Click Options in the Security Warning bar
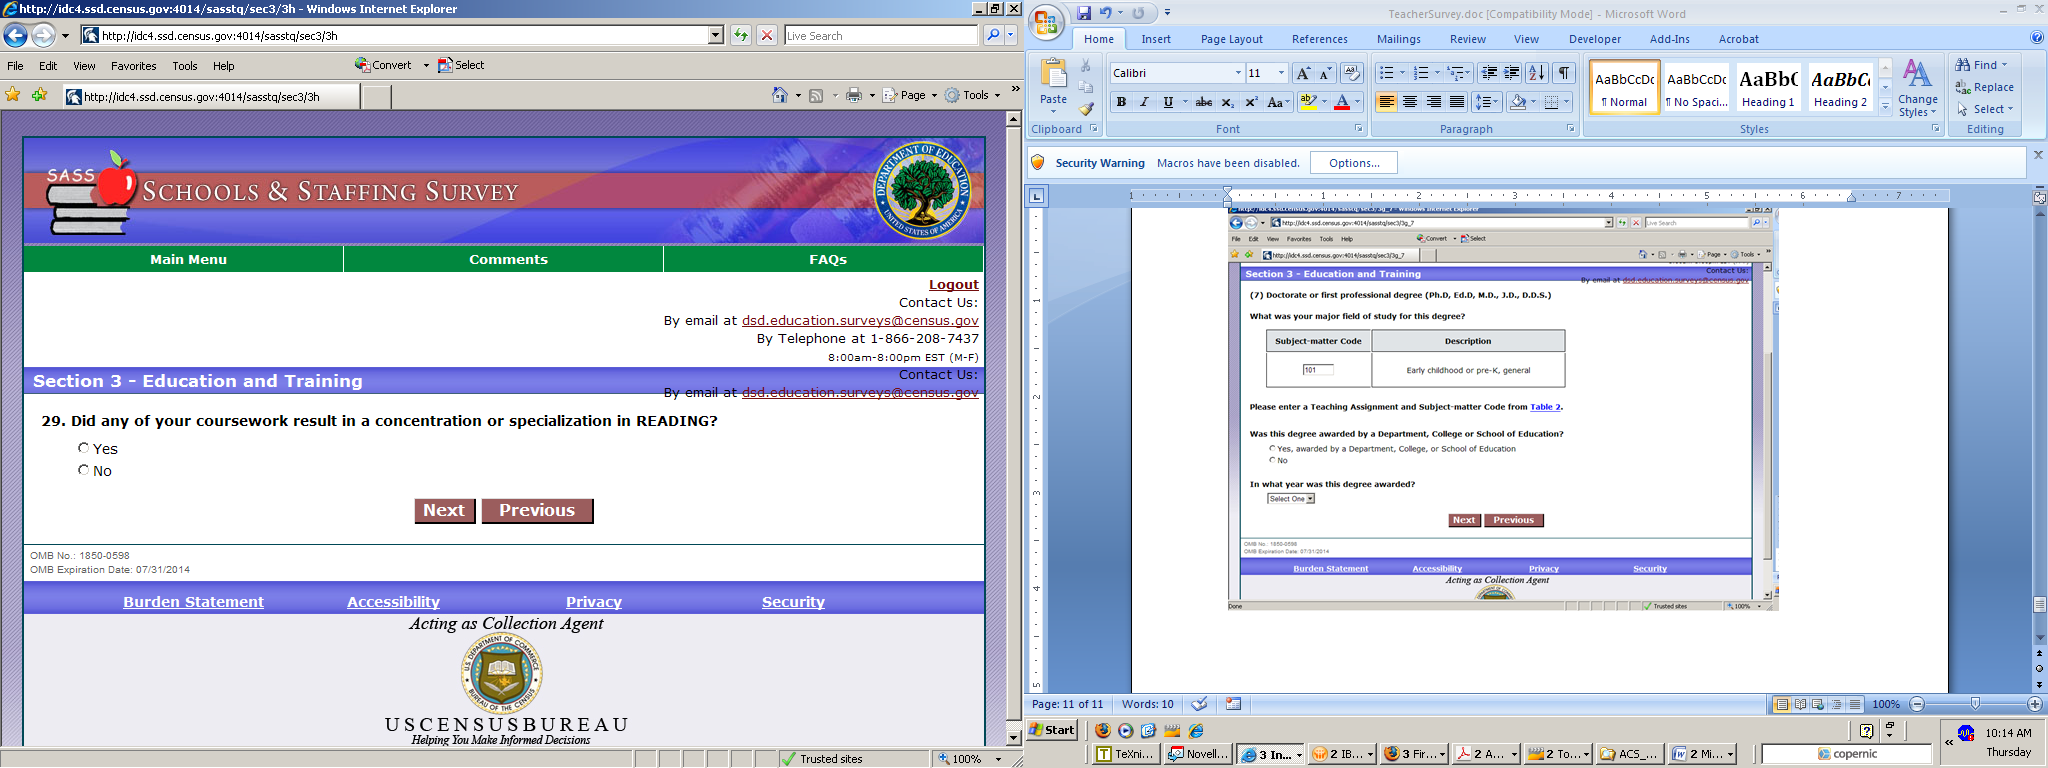This screenshot has width=2048, height=768. 1354,163
